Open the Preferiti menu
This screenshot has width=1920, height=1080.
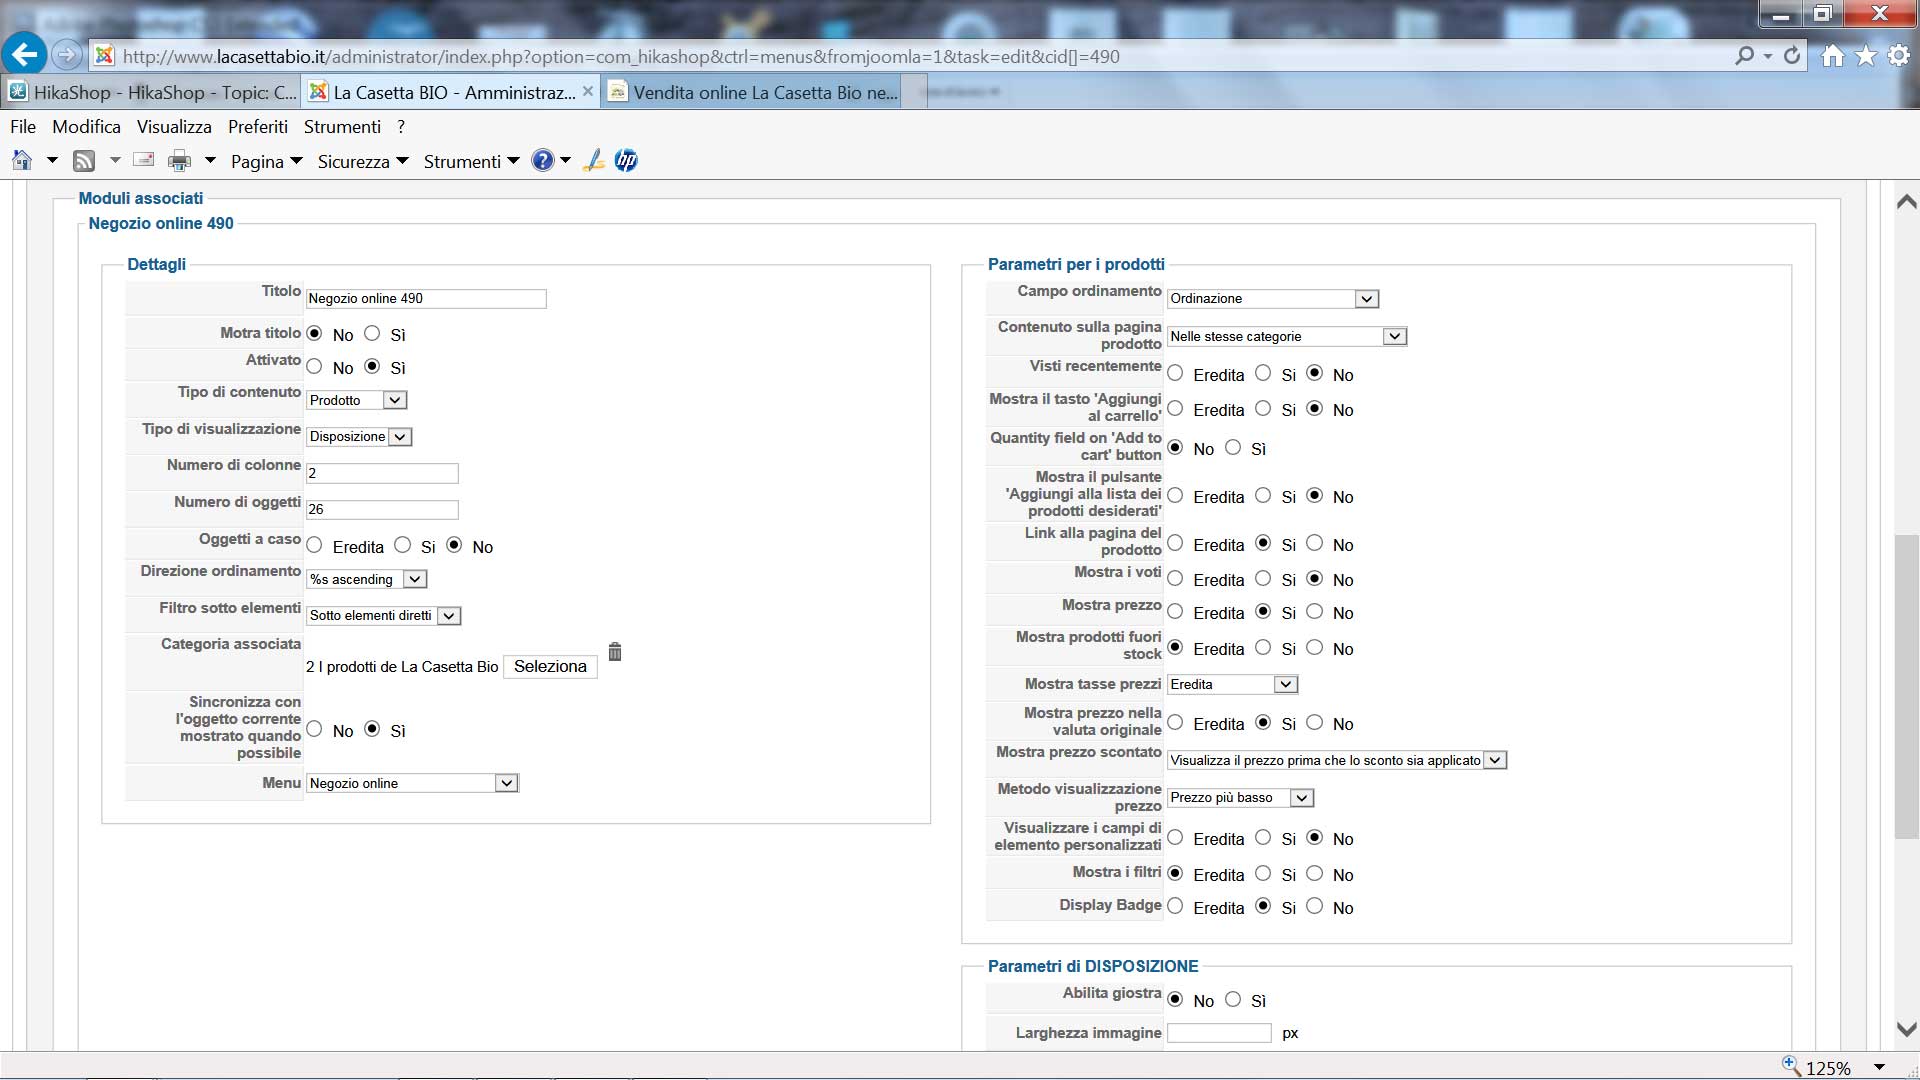pyautogui.click(x=257, y=127)
